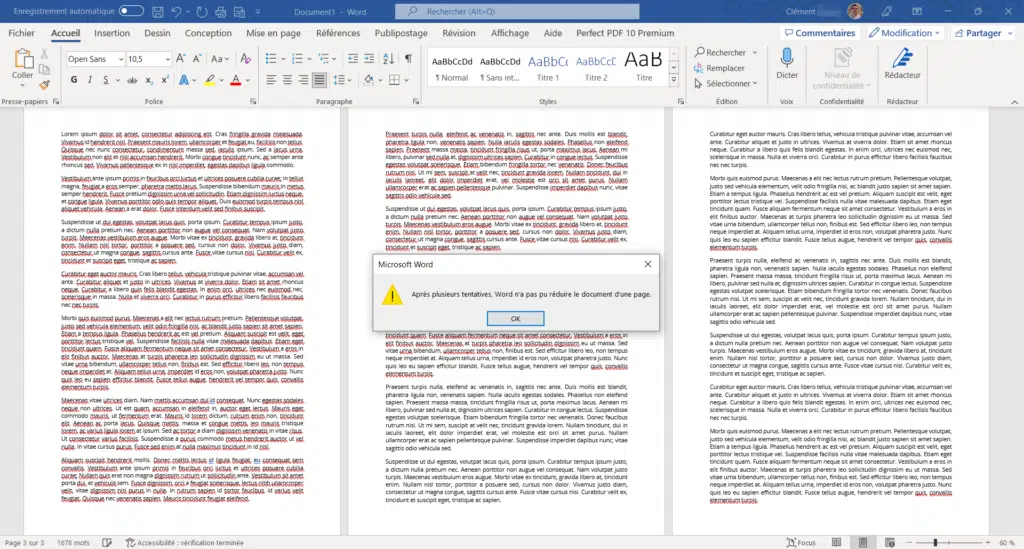This screenshot has height=549, width=1024.
Task: Undo the last action
Action: pyautogui.click(x=176, y=12)
